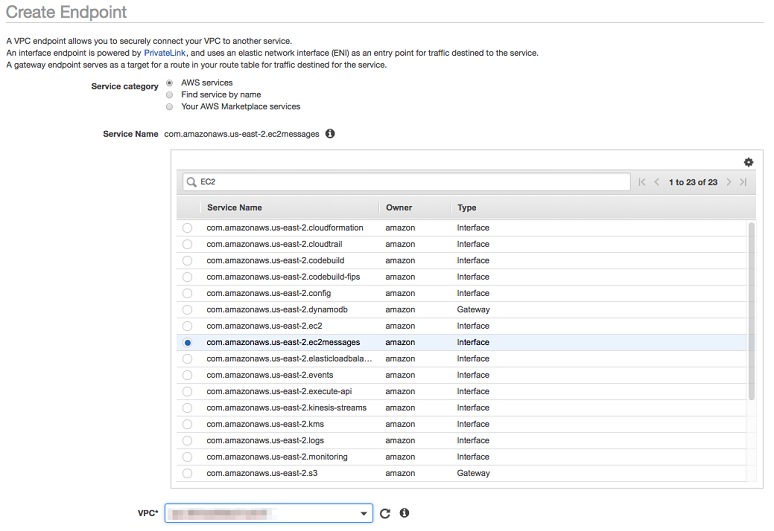Click the '1 to 23 of 23' pagination text

(x=693, y=182)
